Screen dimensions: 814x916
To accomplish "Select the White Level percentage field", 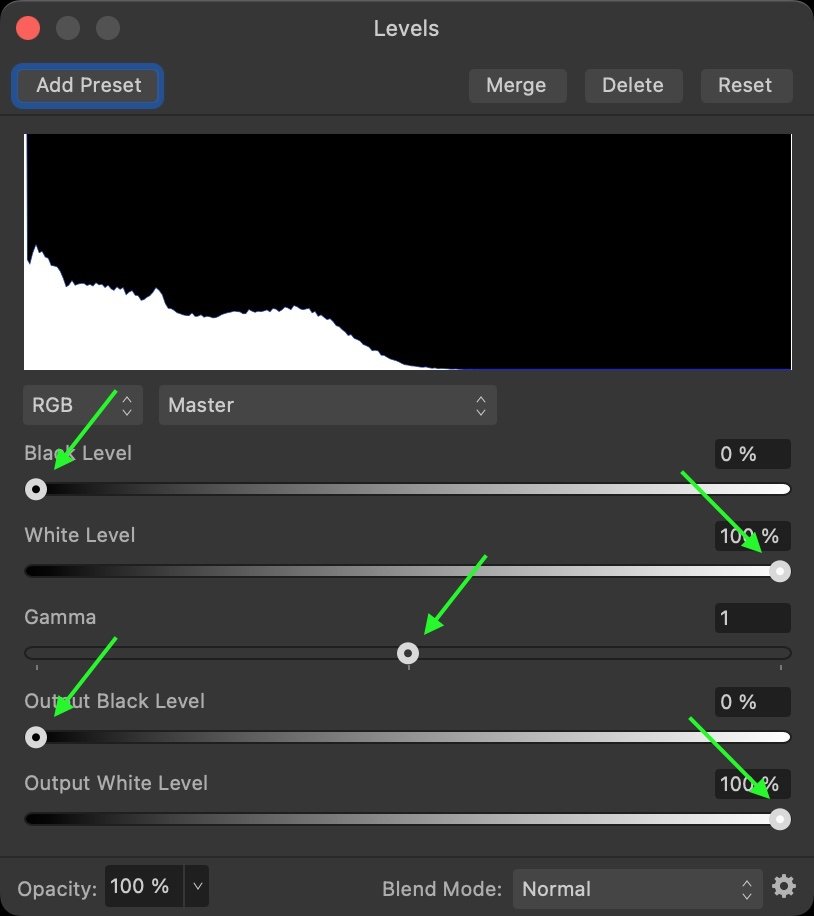I will tap(753, 536).
